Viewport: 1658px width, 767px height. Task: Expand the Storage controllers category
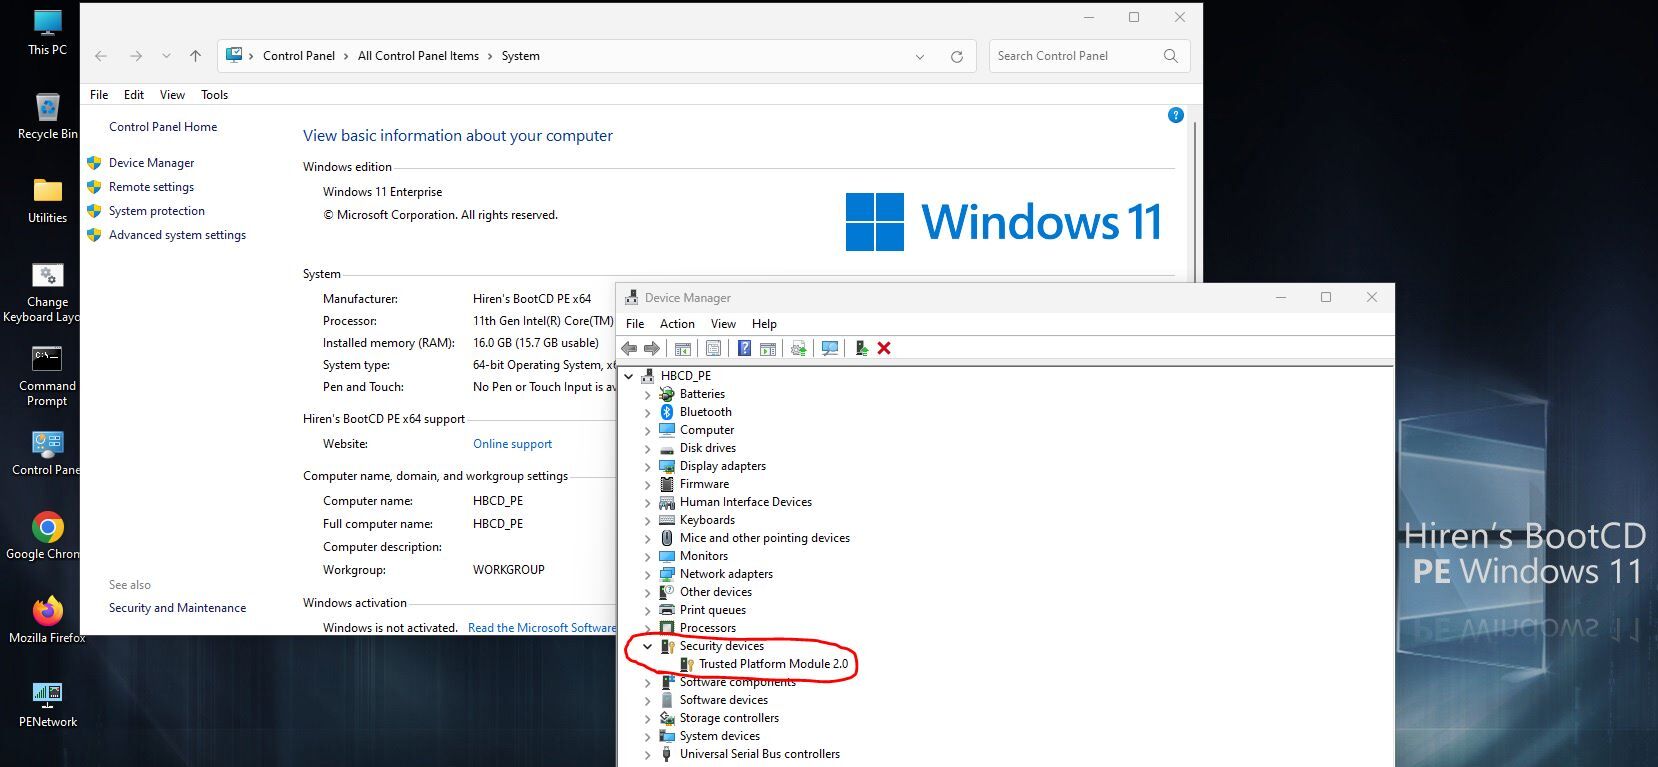647,718
